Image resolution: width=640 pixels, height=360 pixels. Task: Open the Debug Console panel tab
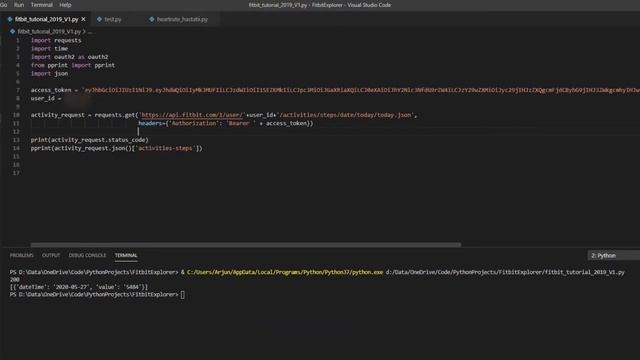(87, 255)
